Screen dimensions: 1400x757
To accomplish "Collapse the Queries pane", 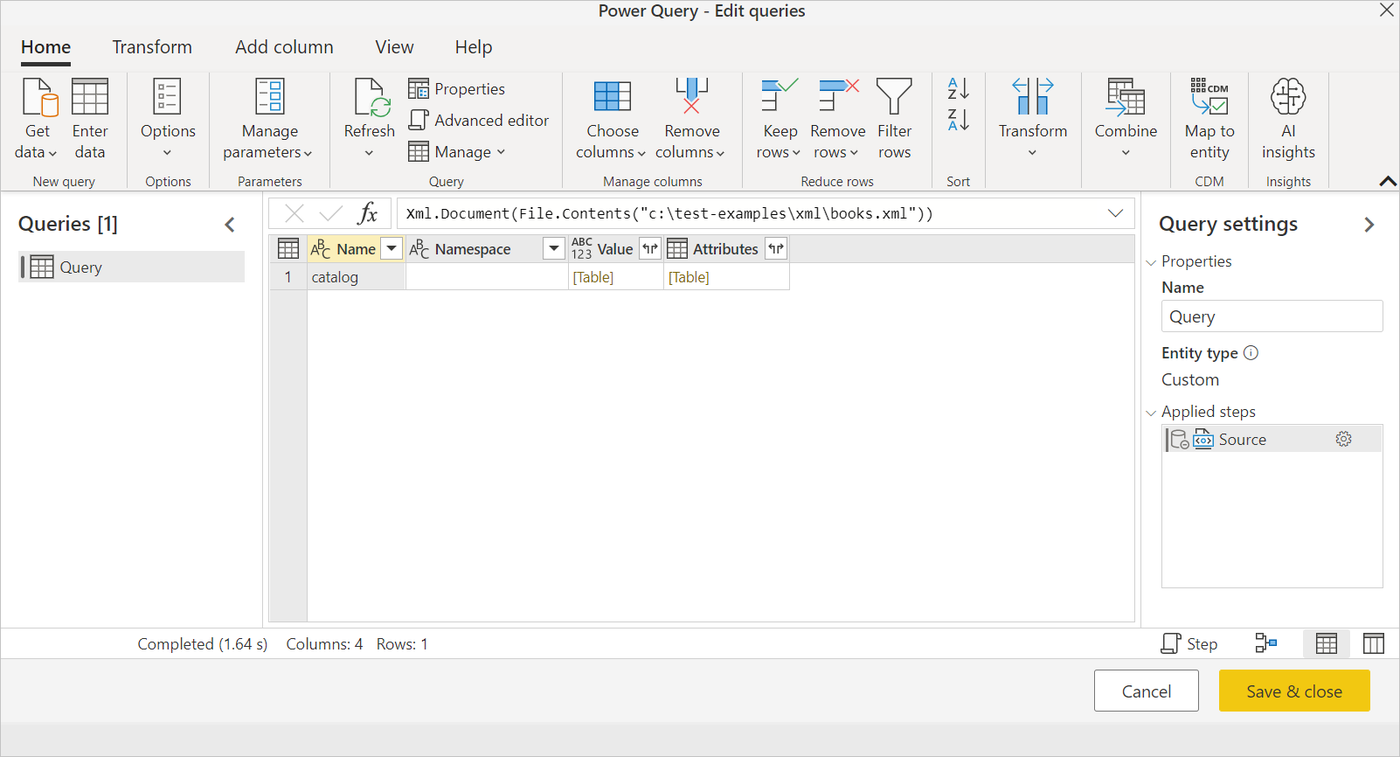I will point(230,225).
